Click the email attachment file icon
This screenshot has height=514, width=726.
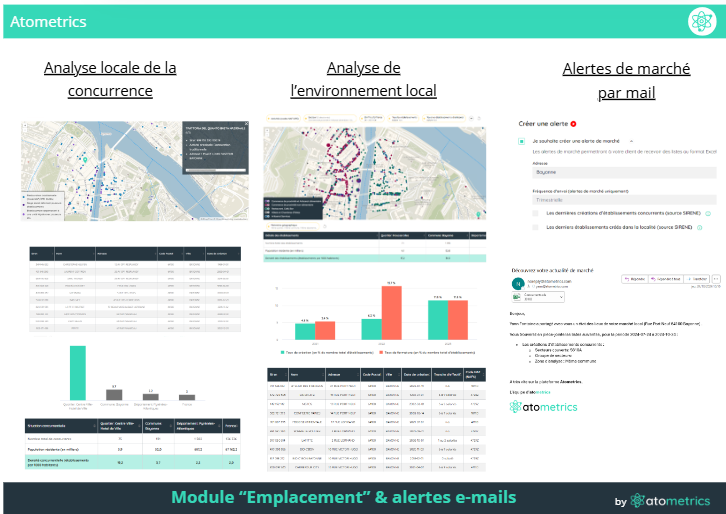coord(516,297)
